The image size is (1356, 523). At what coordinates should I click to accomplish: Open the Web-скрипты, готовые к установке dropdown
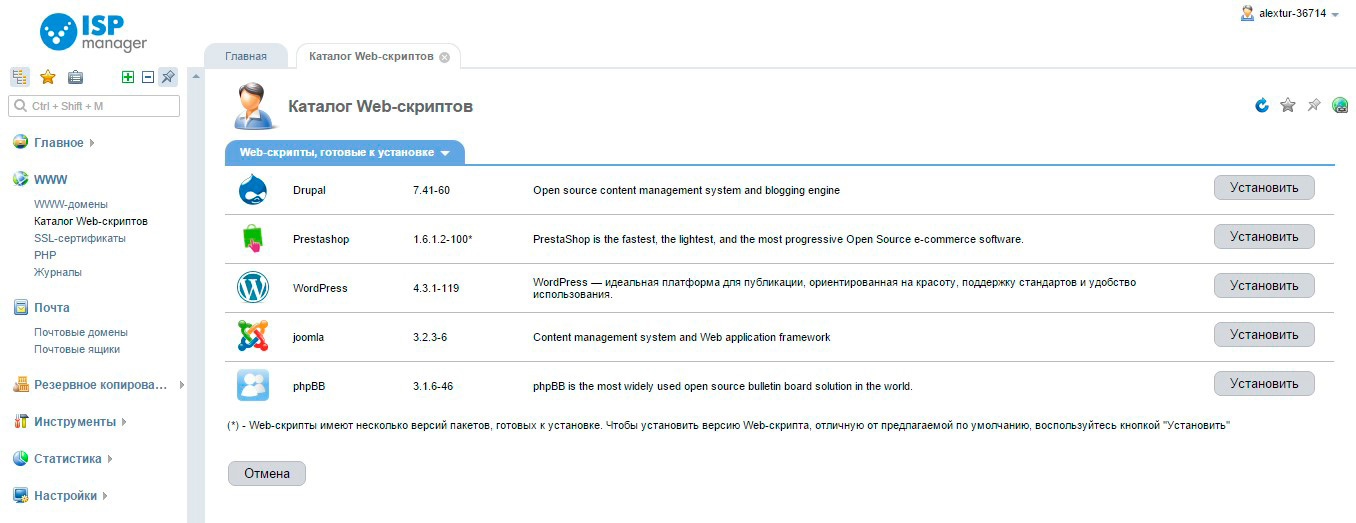[x=345, y=153]
